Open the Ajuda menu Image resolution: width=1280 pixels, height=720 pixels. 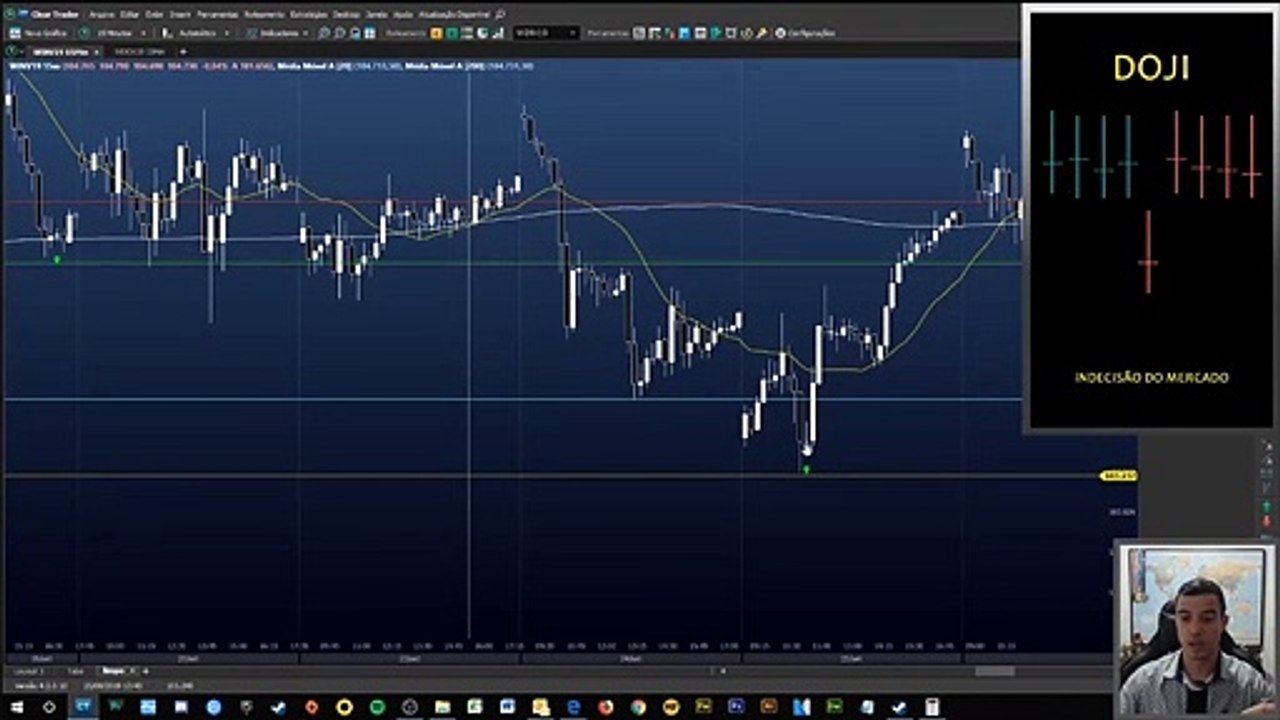click(x=402, y=15)
